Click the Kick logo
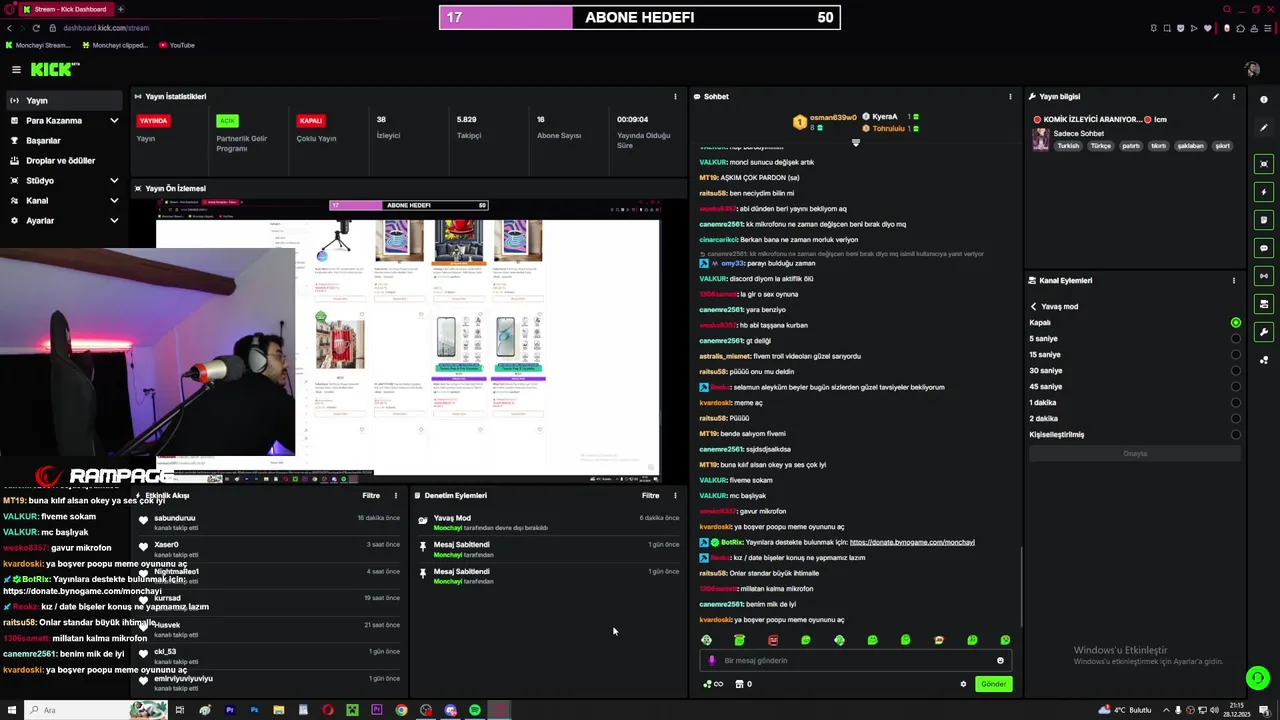The height and width of the screenshot is (720, 1280). click(x=55, y=69)
